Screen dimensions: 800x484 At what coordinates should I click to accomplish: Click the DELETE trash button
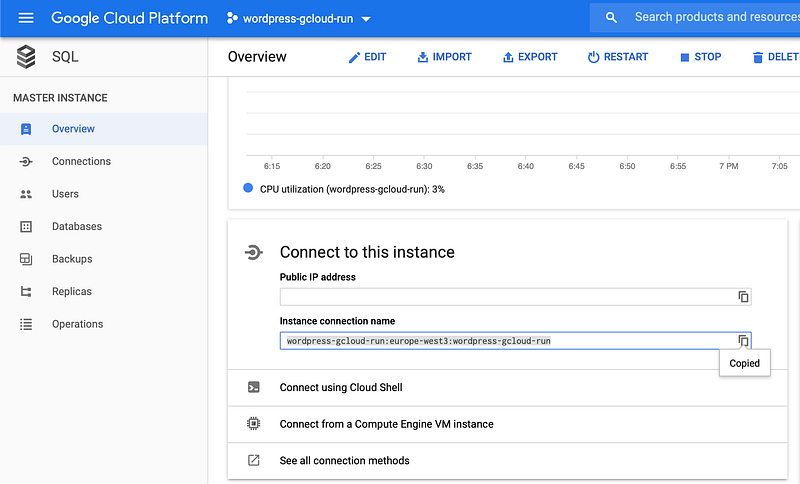[x=776, y=57]
